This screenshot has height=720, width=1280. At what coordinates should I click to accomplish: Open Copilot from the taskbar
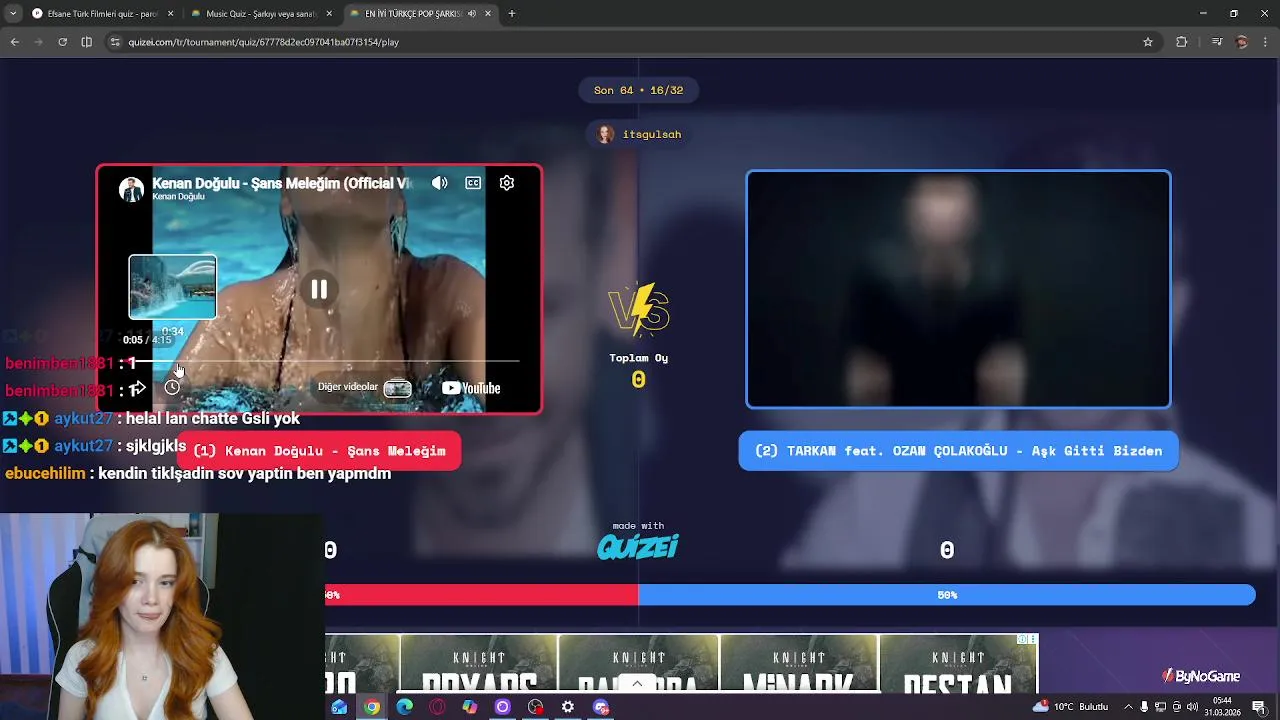coord(470,707)
